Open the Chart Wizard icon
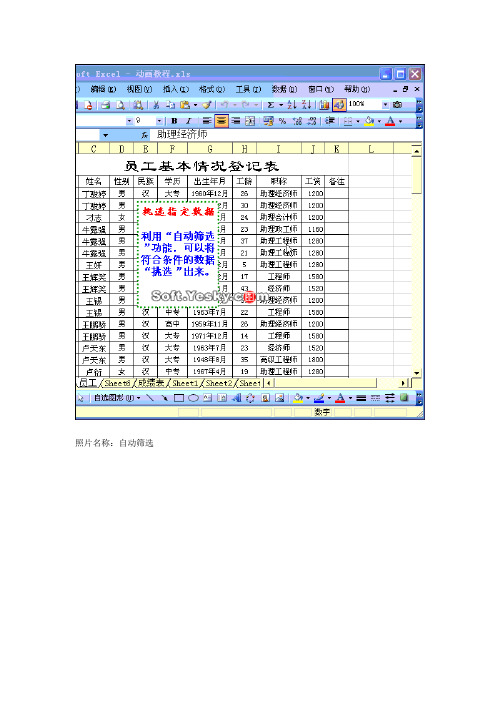This screenshot has height=702, width=496. point(325,105)
